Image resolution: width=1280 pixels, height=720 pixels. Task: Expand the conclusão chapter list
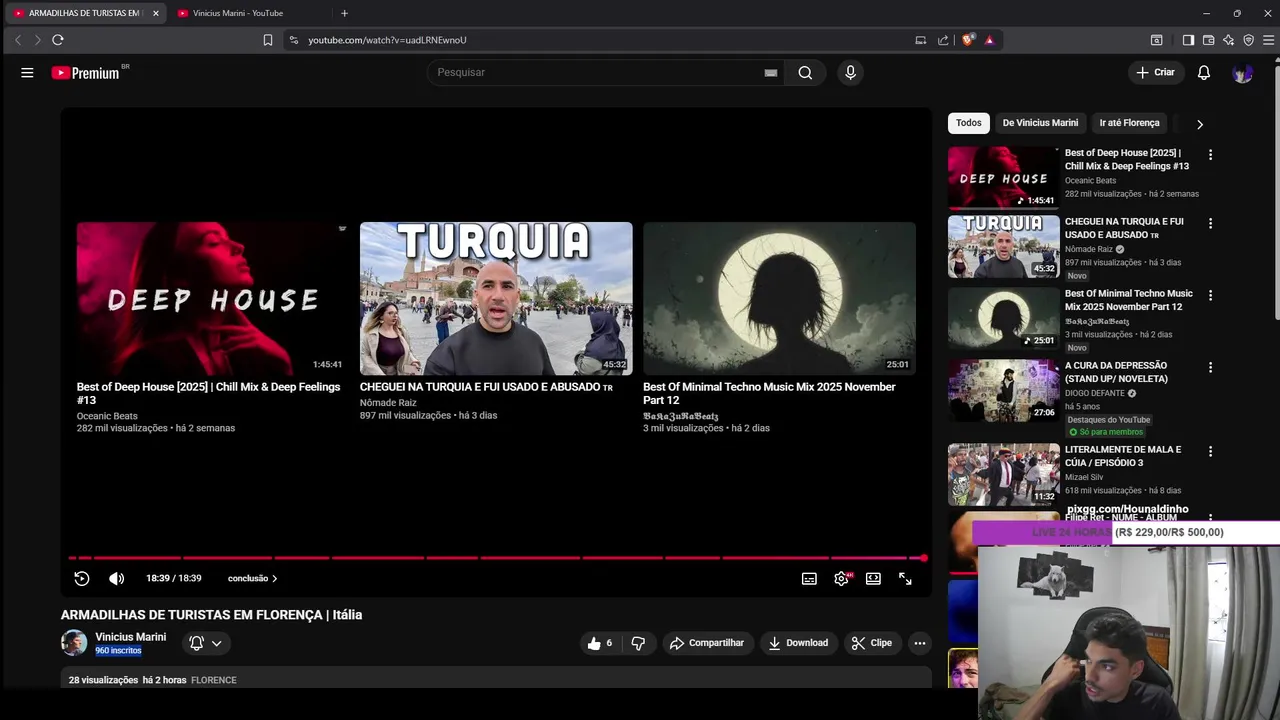(x=252, y=578)
